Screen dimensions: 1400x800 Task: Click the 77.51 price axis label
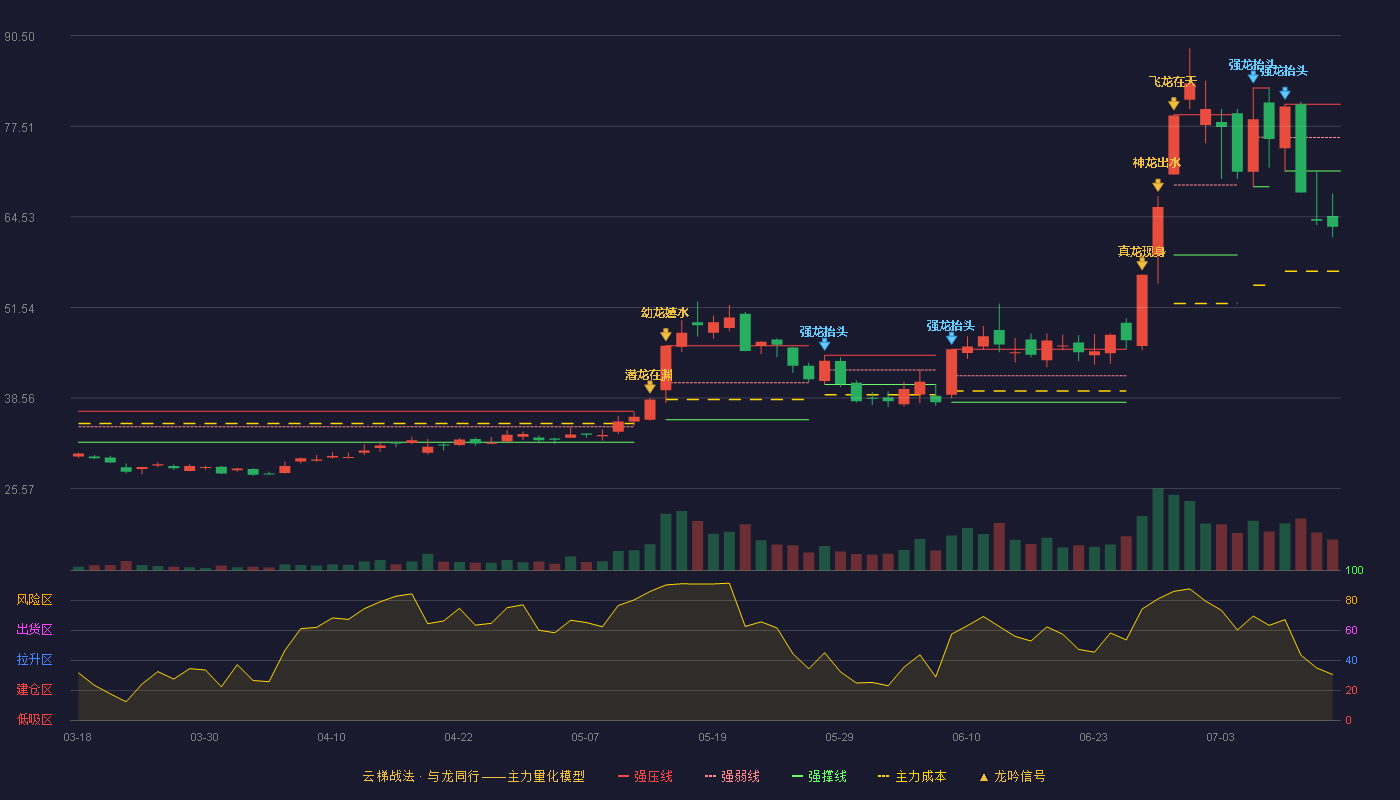tap(20, 127)
